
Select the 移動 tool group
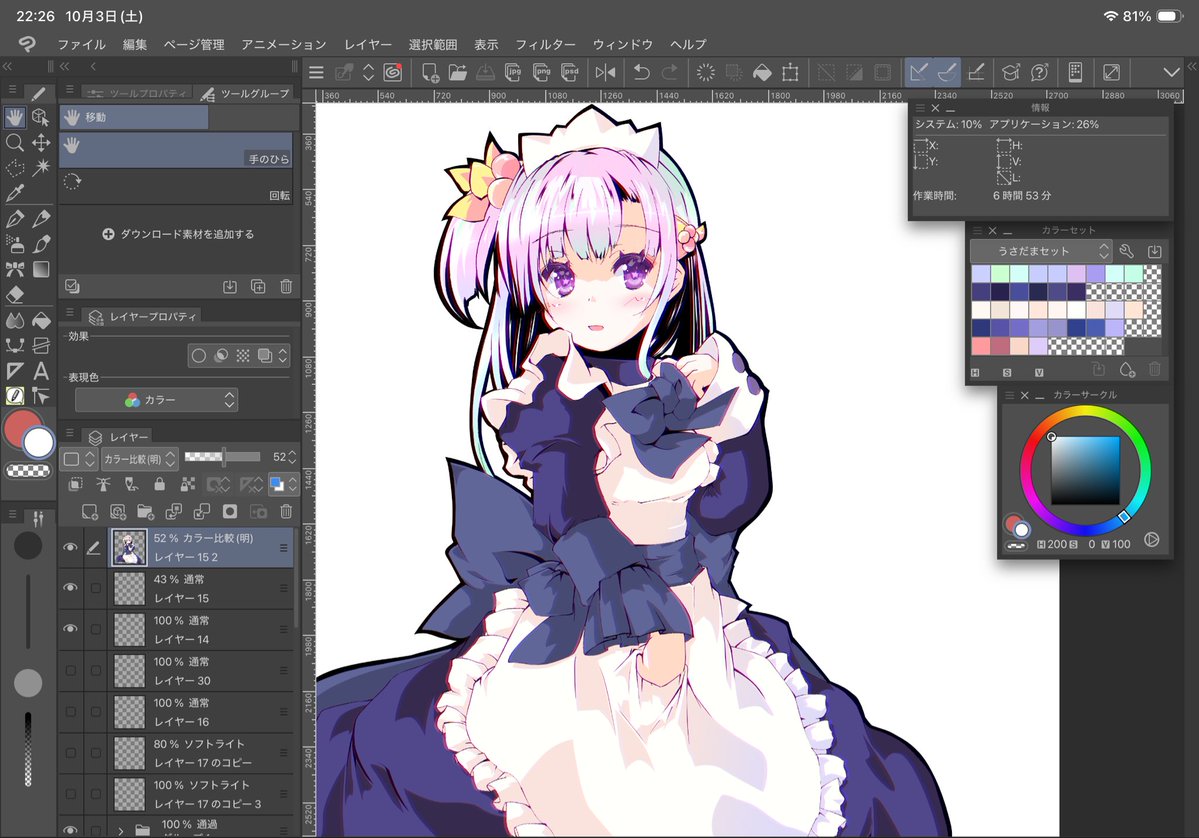[x=134, y=117]
